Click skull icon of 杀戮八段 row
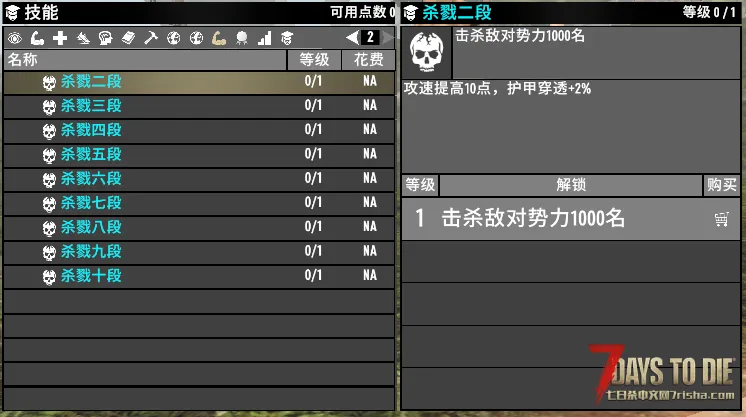Image resolution: width=746 pixels, height=417 pixels. tap(49, 228)
